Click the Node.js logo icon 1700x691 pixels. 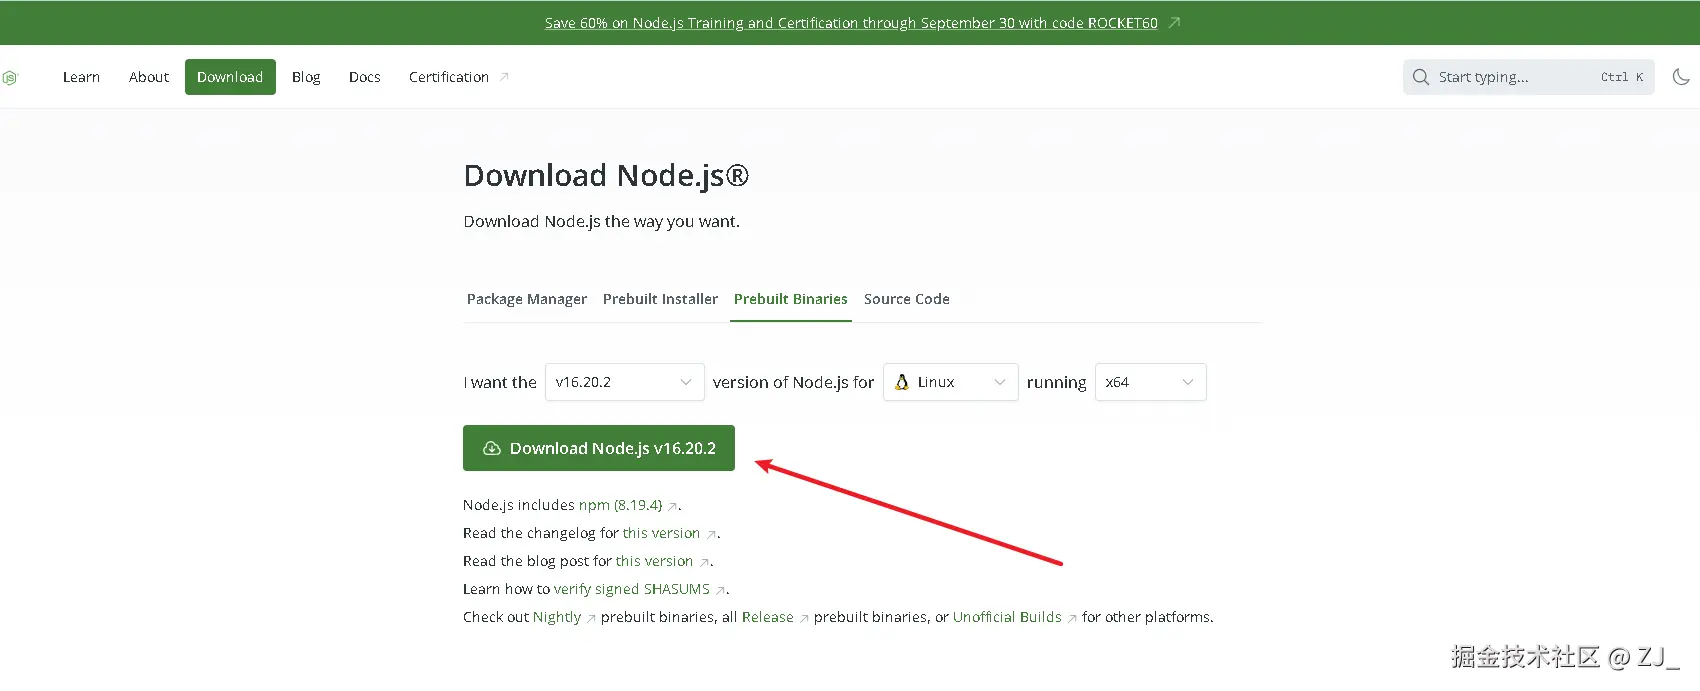tap(10, 77)
